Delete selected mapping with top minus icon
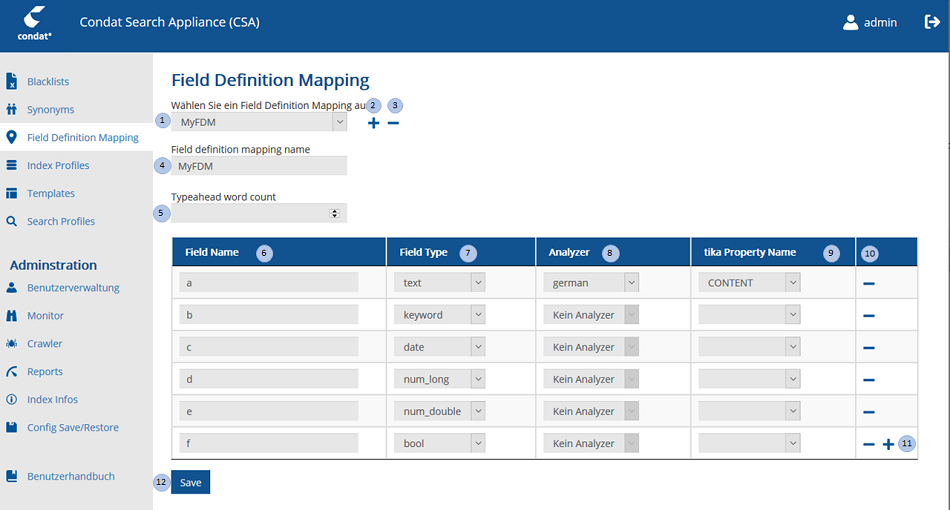This screenshot has height=510, width=950. pyautogui.click(x=393, y=123)
